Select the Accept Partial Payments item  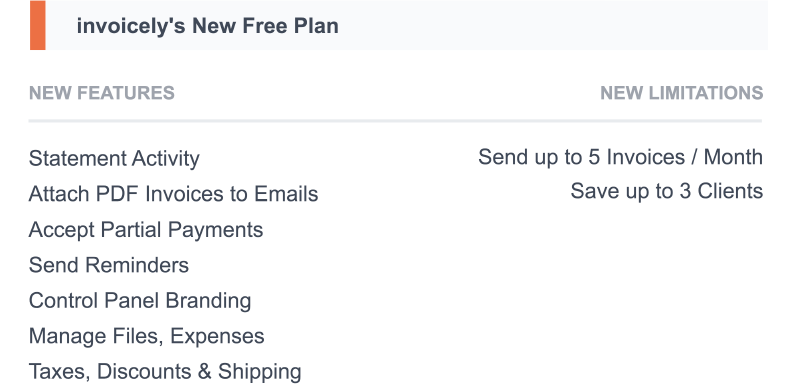(x=146, y=230)
